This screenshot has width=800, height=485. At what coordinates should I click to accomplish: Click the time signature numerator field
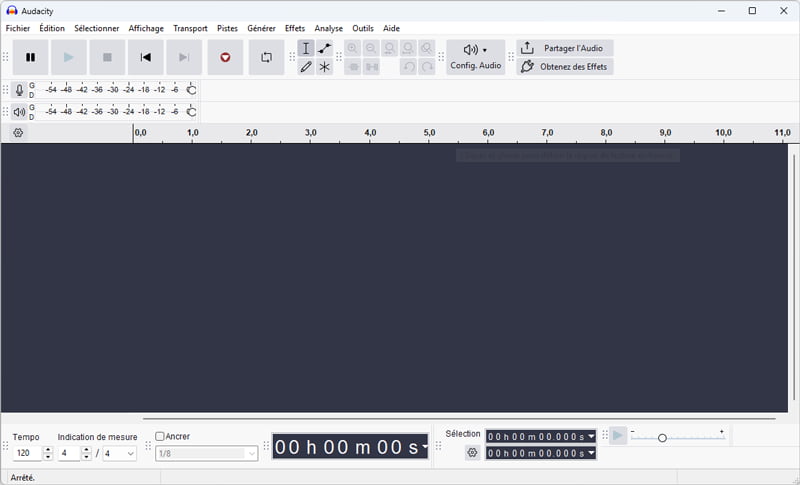click(x=69, y=453)
